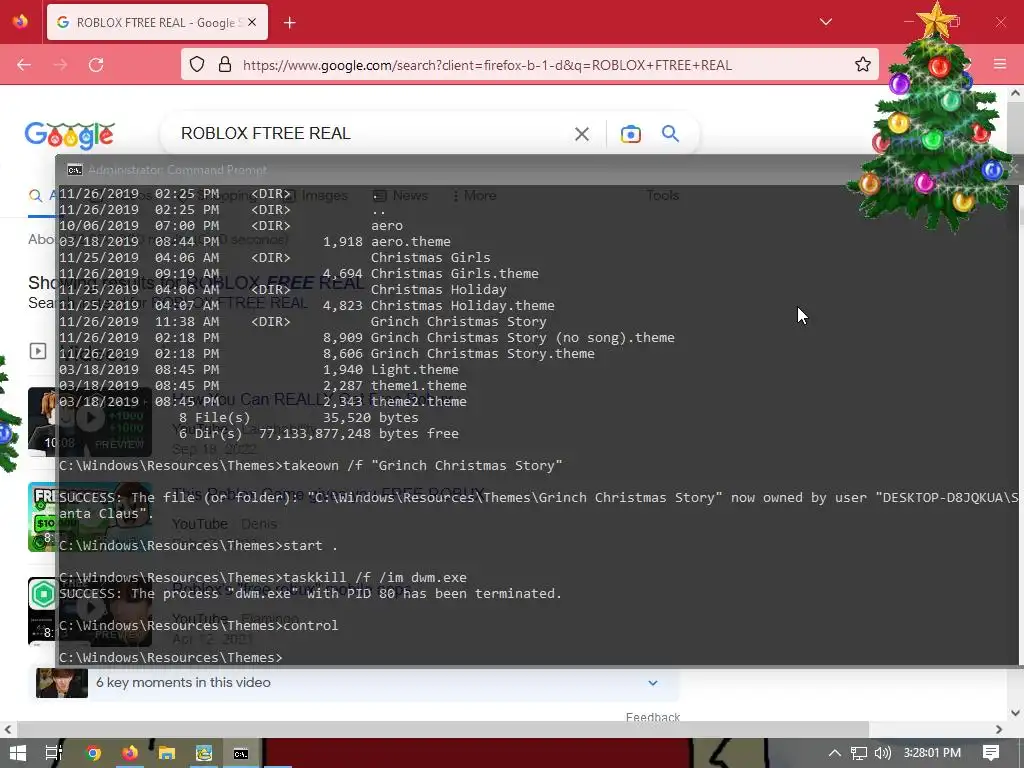Click the Firefox address bar URL

(x=487, y=65)
